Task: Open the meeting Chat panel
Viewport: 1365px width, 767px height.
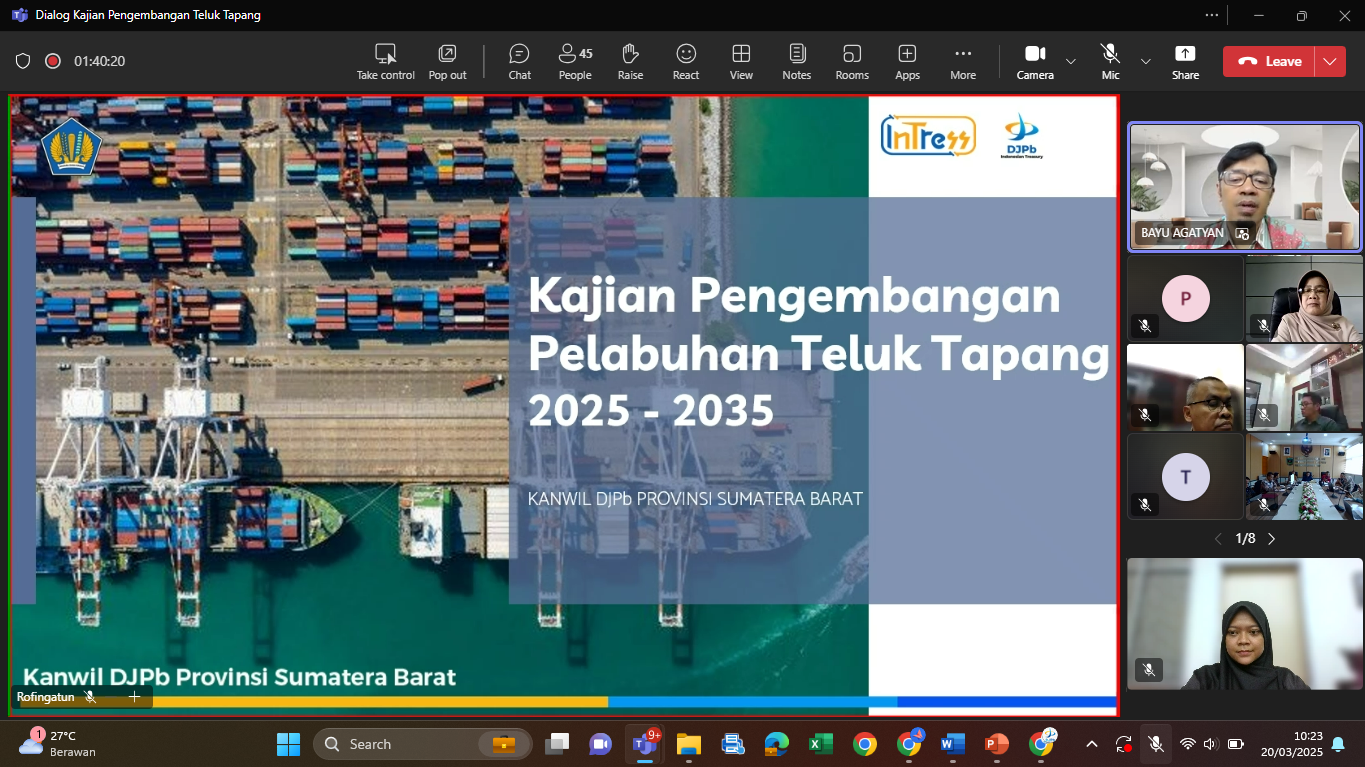Action: tap(519, 61)
